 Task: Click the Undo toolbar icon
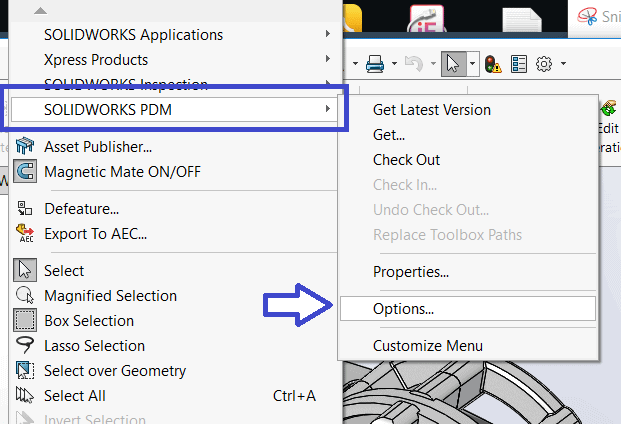(x=414, y=64)
